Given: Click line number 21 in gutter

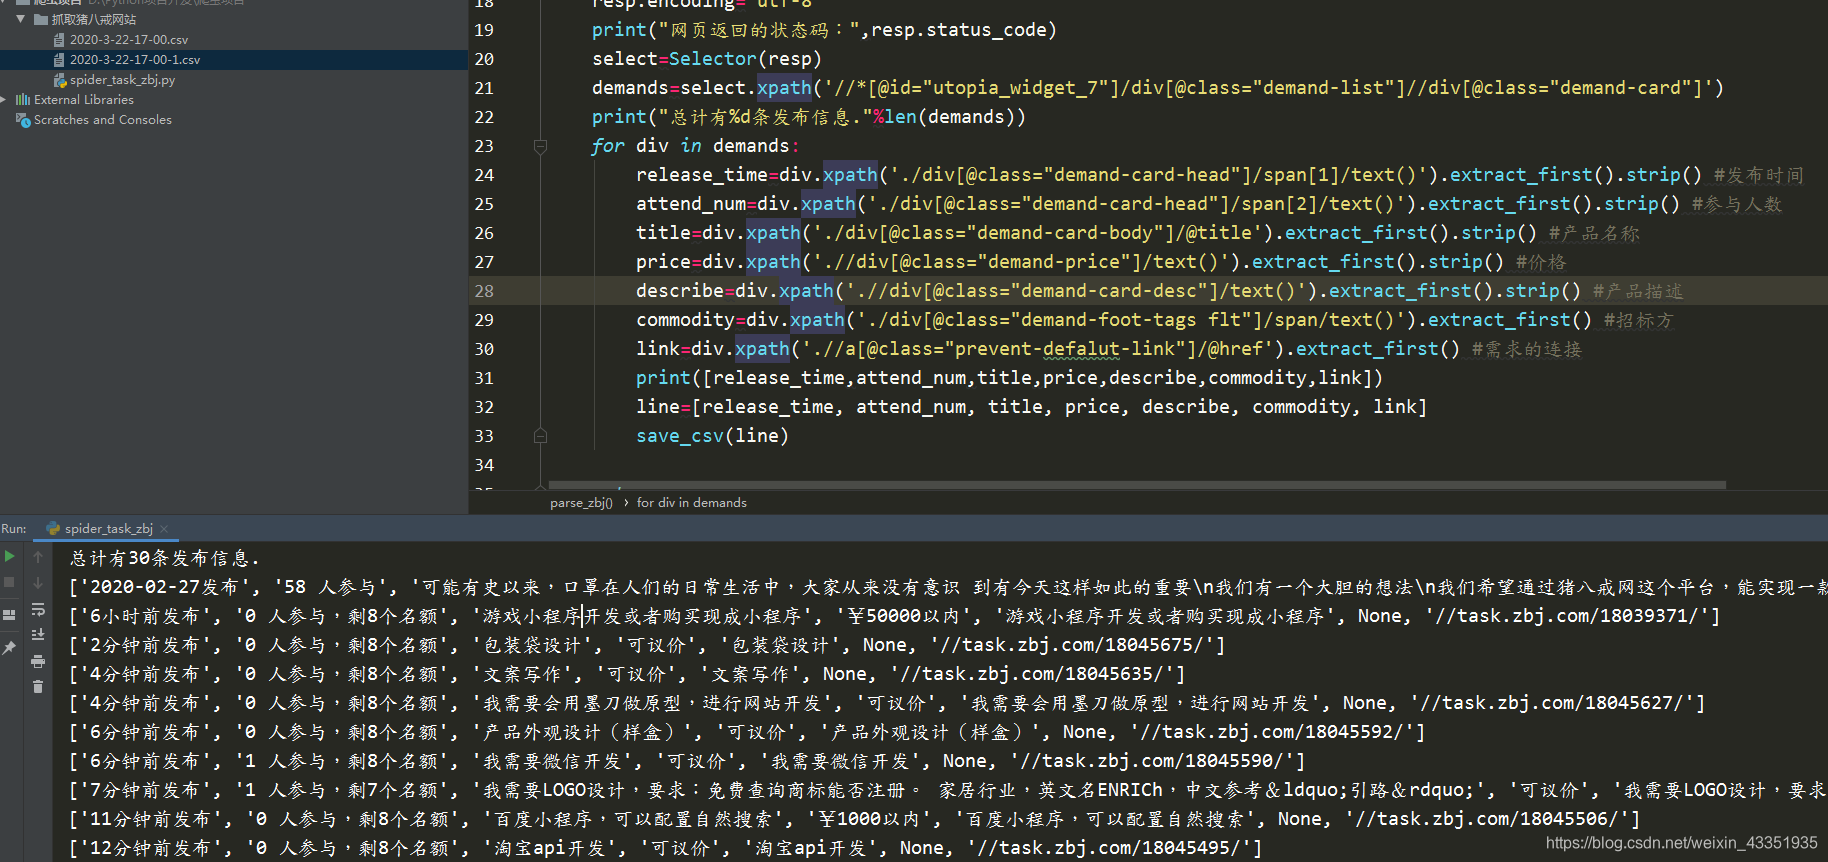Looking at the screenshot, I should [x=484, y=88].
